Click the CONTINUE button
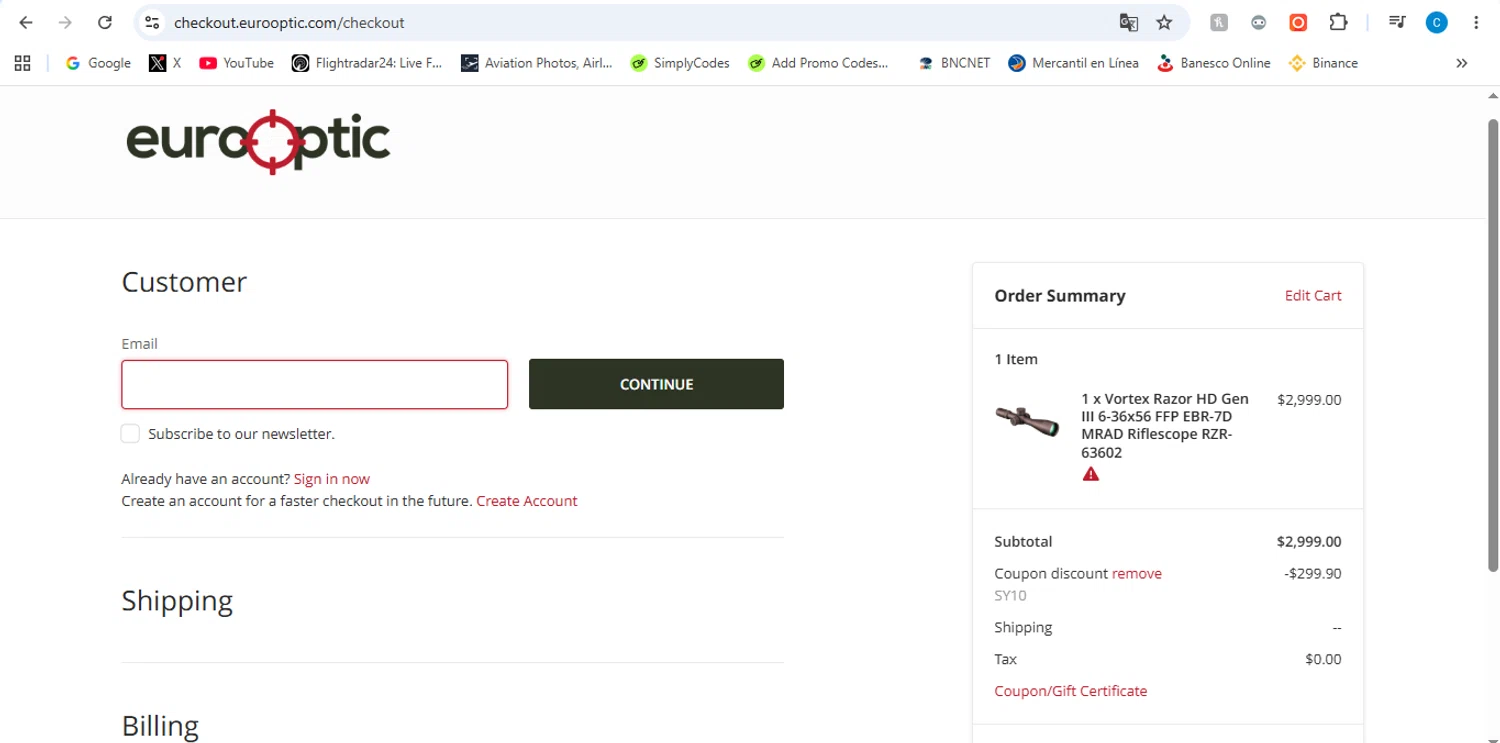The image size is (1500, 743). (x=656, y=384)
